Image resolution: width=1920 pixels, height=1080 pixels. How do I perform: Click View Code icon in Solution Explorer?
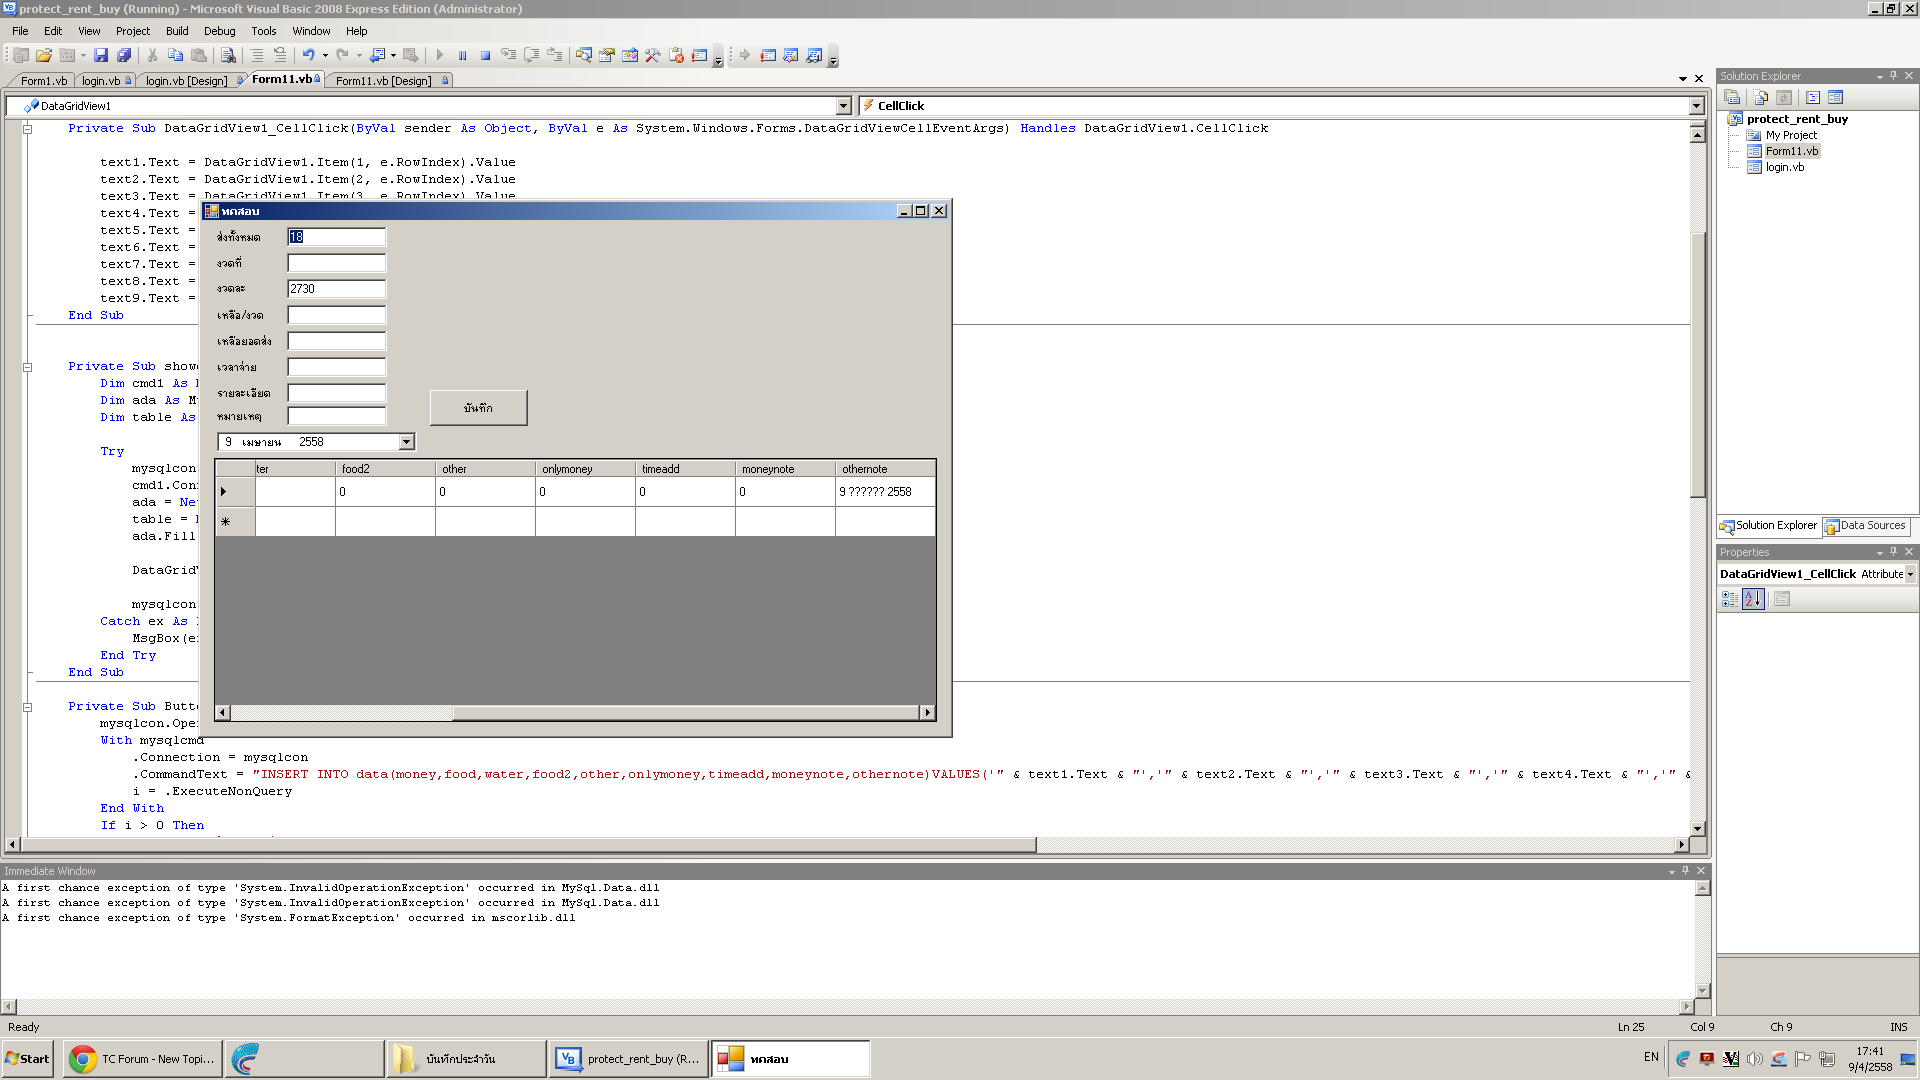(1813, 98)
